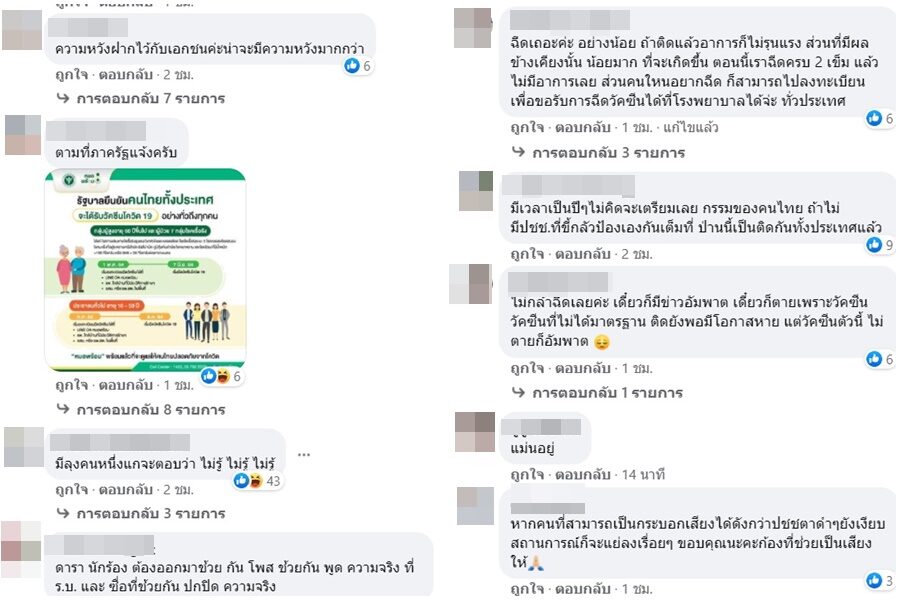Click the like count 3 on the กระบอกเสียง comment
The height and width of the screenshot is (600, 900).
880,580
